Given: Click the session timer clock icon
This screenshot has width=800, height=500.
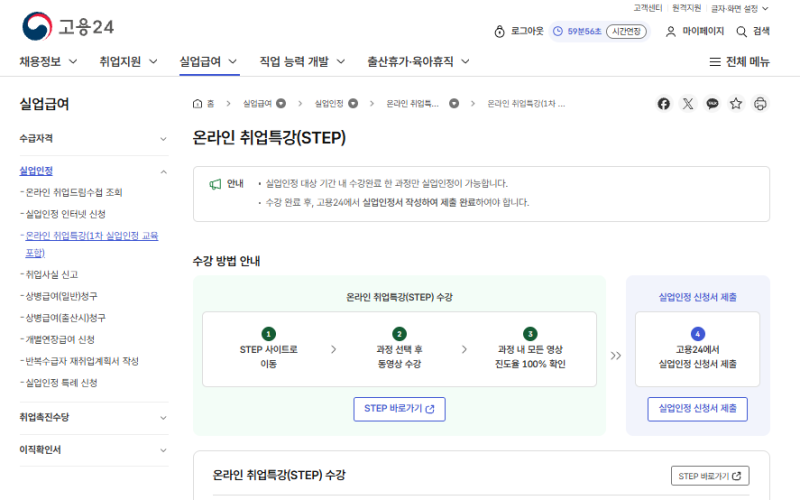Looking at the screenshot, I should pos(558,31).
